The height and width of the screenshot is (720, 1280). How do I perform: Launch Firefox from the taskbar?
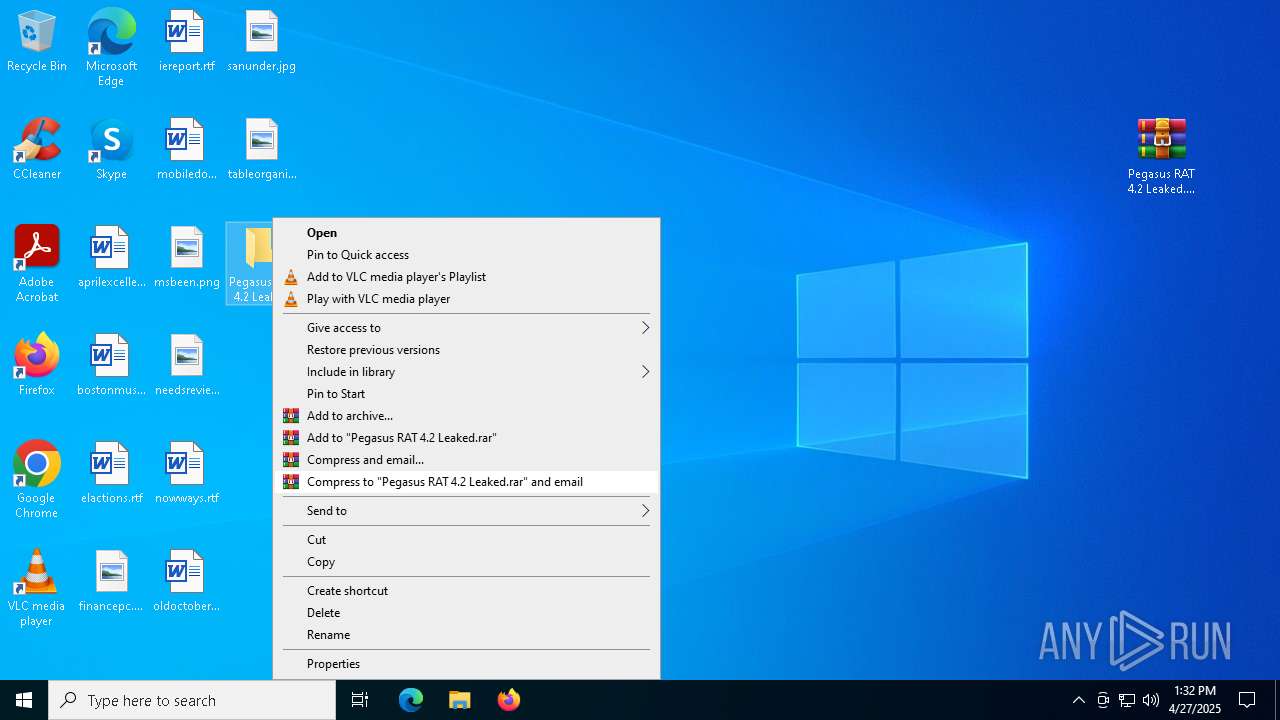[508, 700]
